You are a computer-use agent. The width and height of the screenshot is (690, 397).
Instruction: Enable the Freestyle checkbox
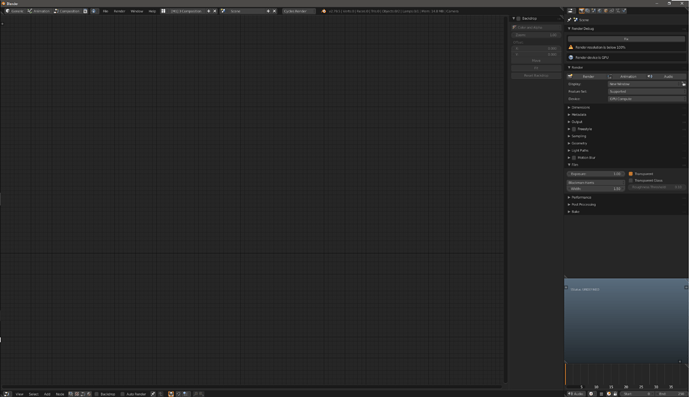click(x=574, y=129)
